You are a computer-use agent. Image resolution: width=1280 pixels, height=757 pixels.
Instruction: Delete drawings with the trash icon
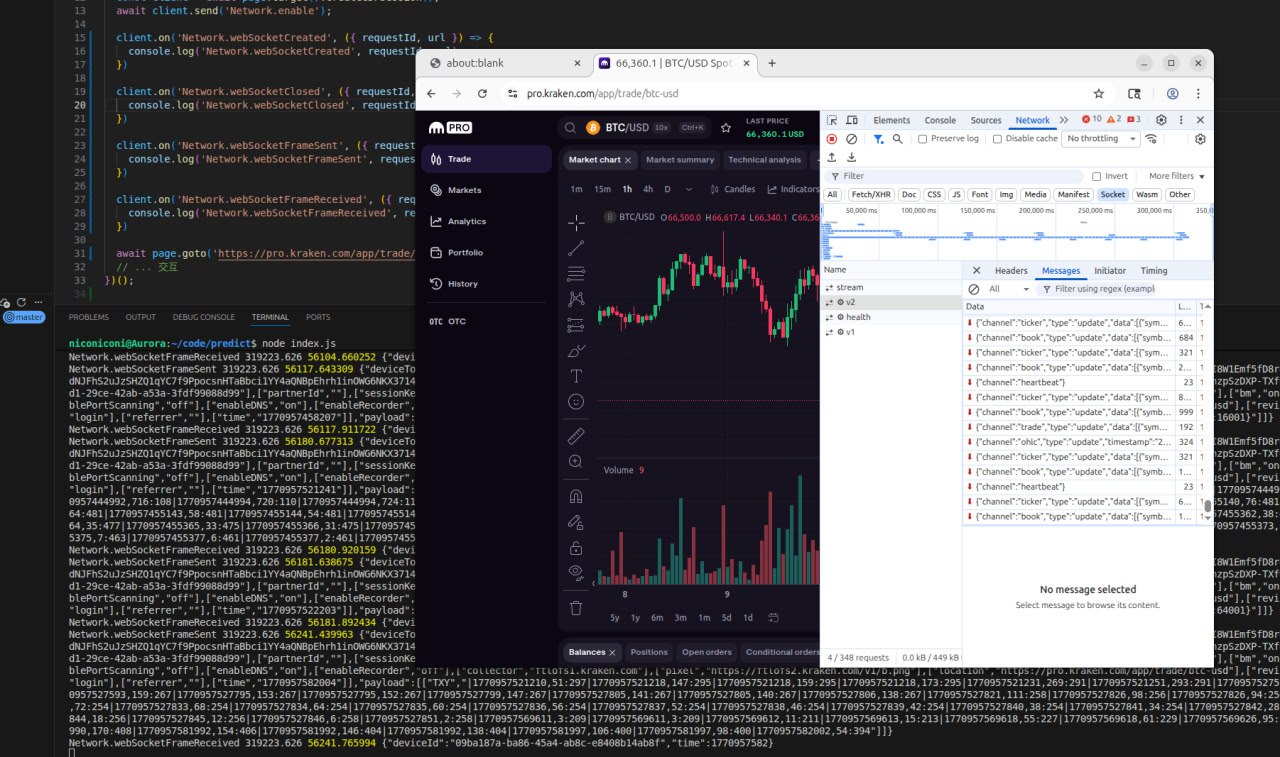pos(576,607)
